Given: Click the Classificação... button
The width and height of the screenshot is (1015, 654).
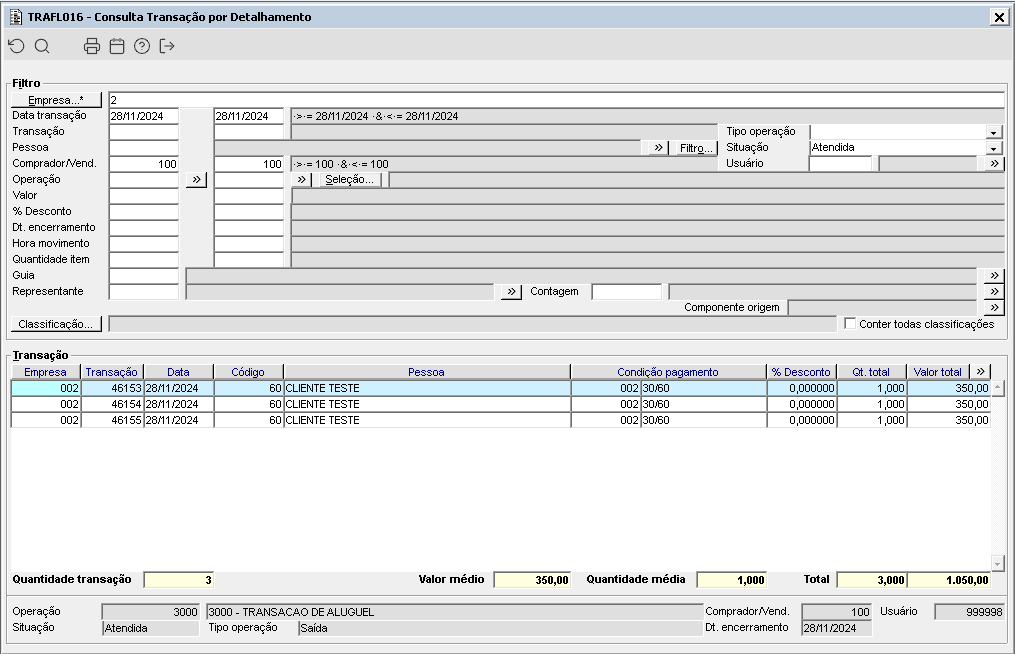Looking at the screenshot, I should click(x=56, y=324).
